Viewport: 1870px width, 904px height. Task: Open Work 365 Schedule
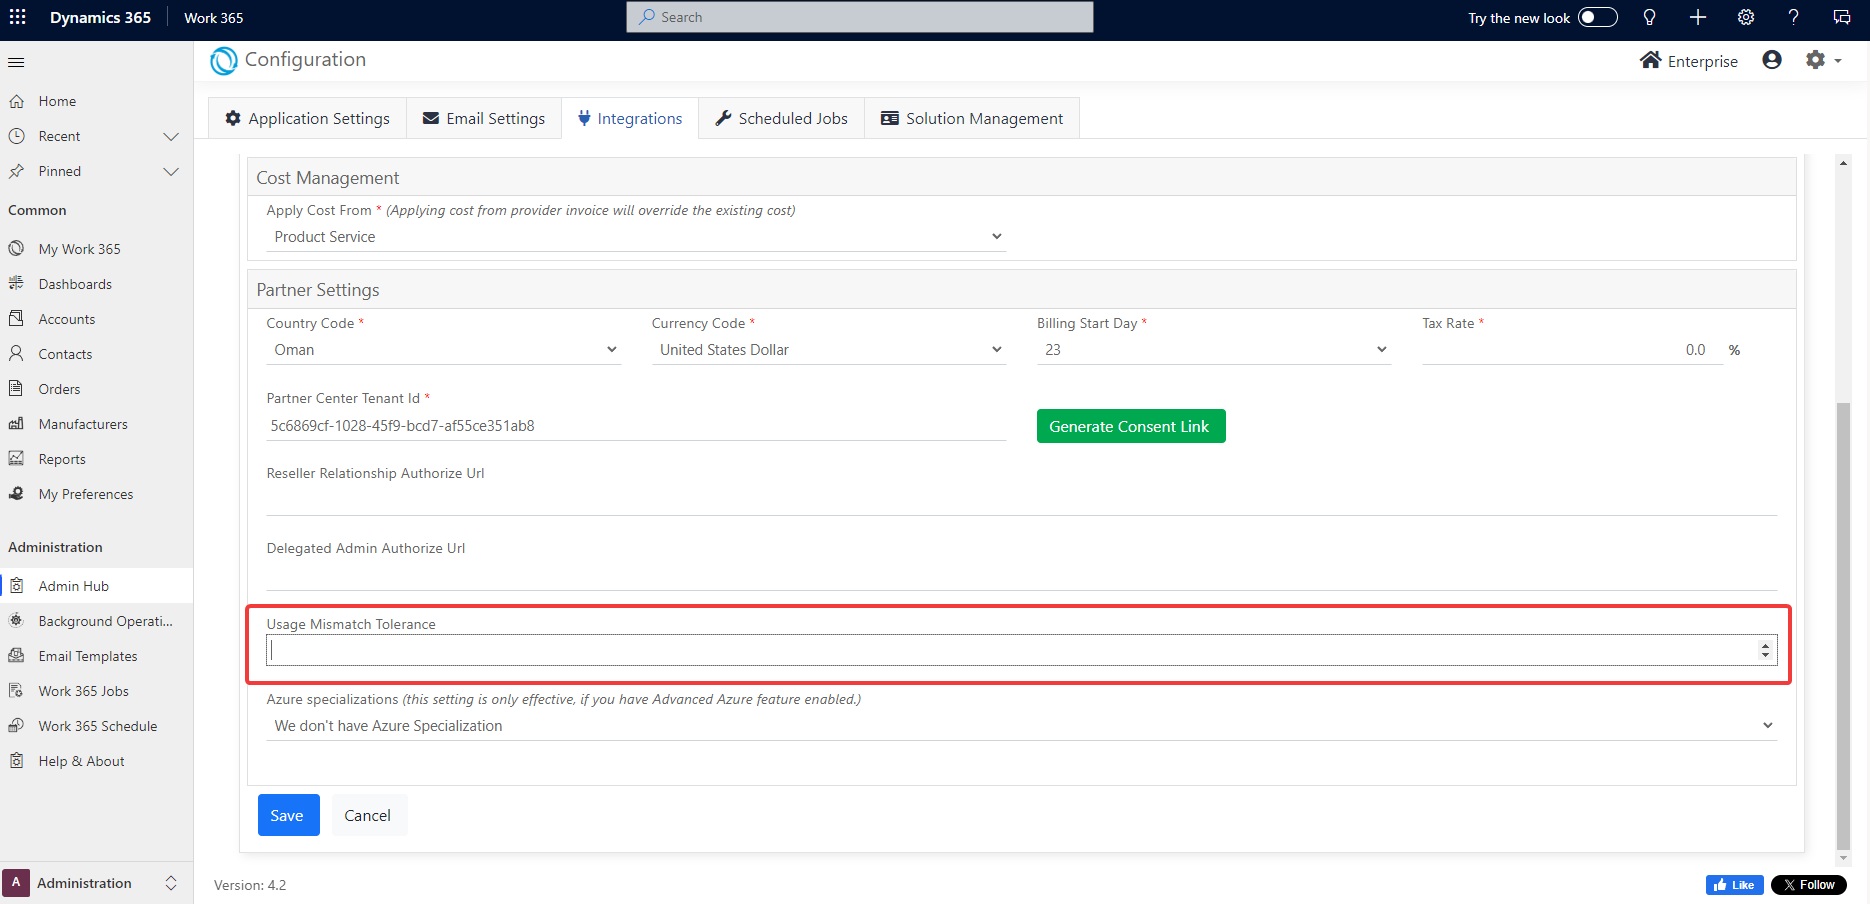tap(96, 726)
